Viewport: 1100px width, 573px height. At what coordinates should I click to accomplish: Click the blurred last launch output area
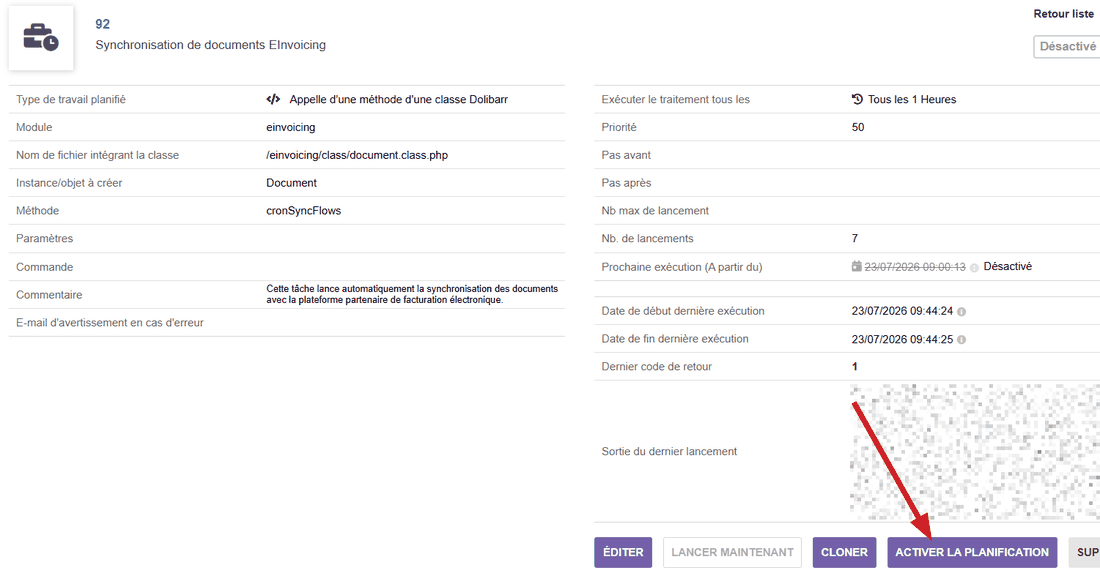(x=975, y=452)
